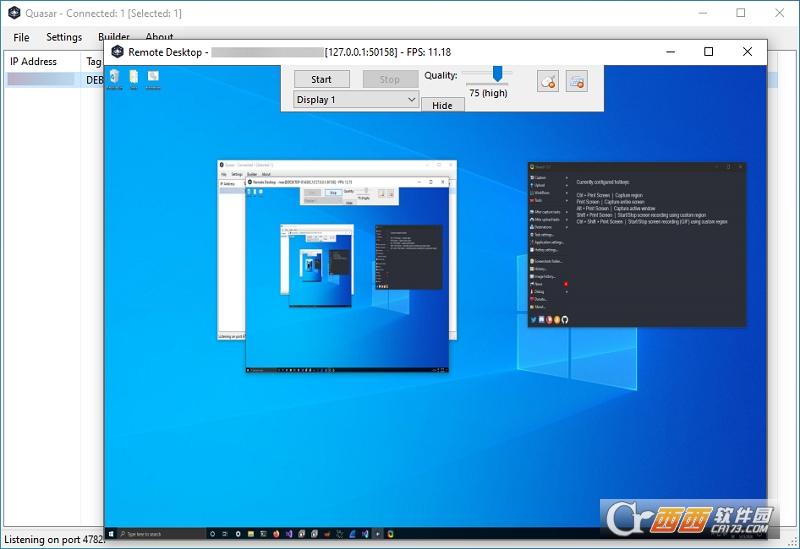The image size is (800, 549).
Task: Open Hotkey settings in ShareX
Action: (544, 250)
